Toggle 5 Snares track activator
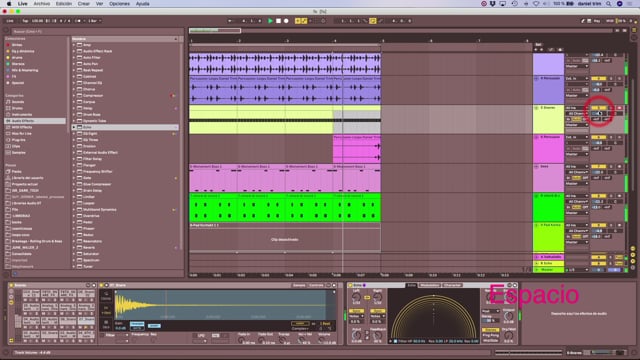Screen dimensions: 640x360 598,108
